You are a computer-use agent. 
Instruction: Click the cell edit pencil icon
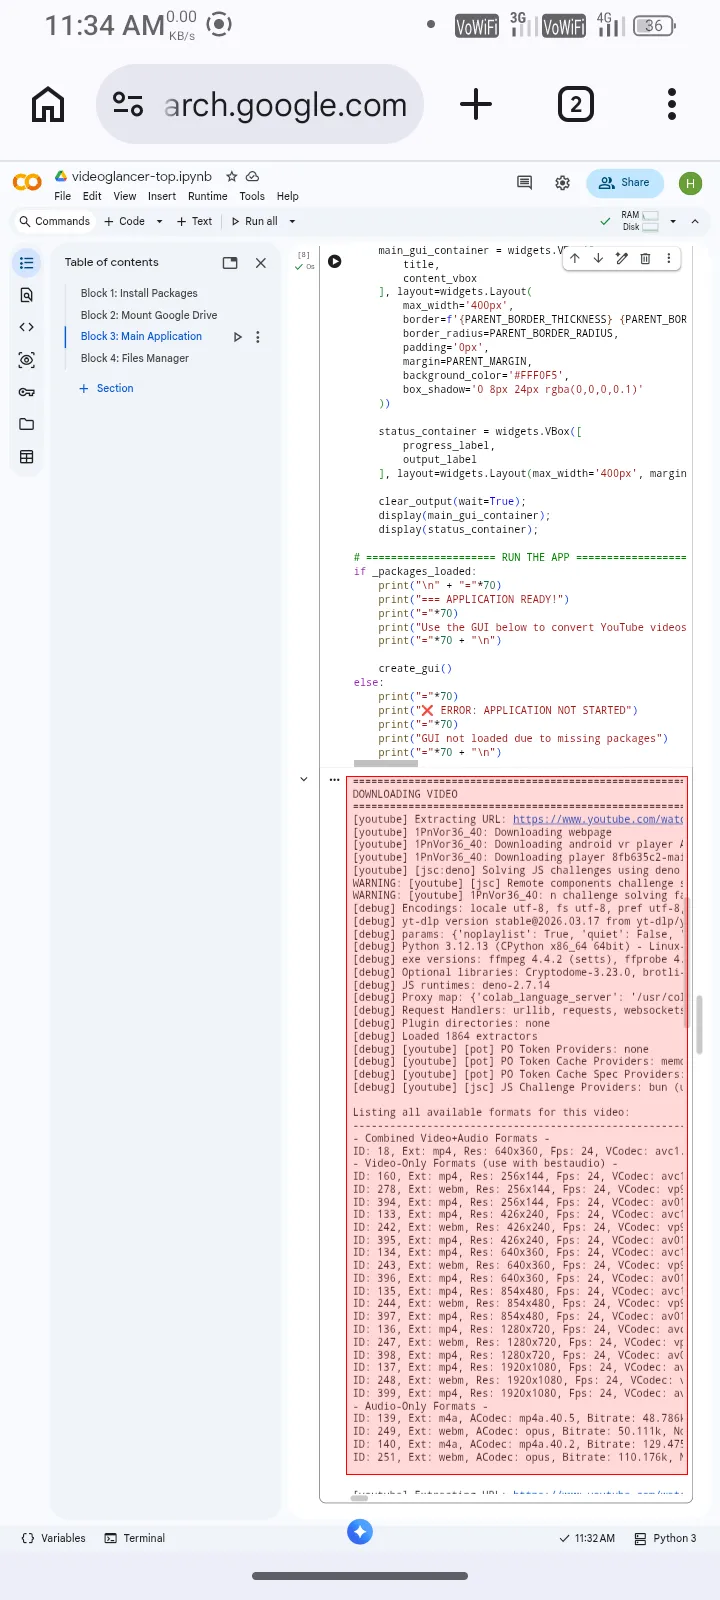621,258
